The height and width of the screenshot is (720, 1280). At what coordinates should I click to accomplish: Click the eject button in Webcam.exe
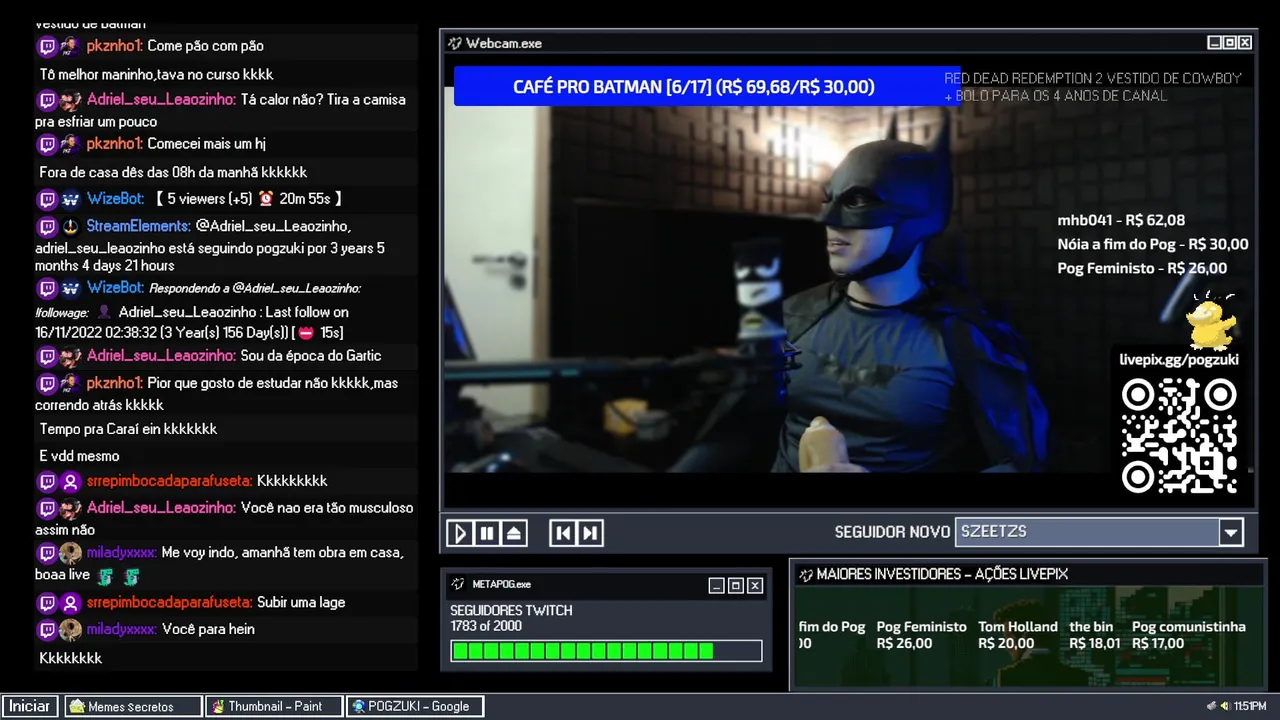tap(514, 533)
